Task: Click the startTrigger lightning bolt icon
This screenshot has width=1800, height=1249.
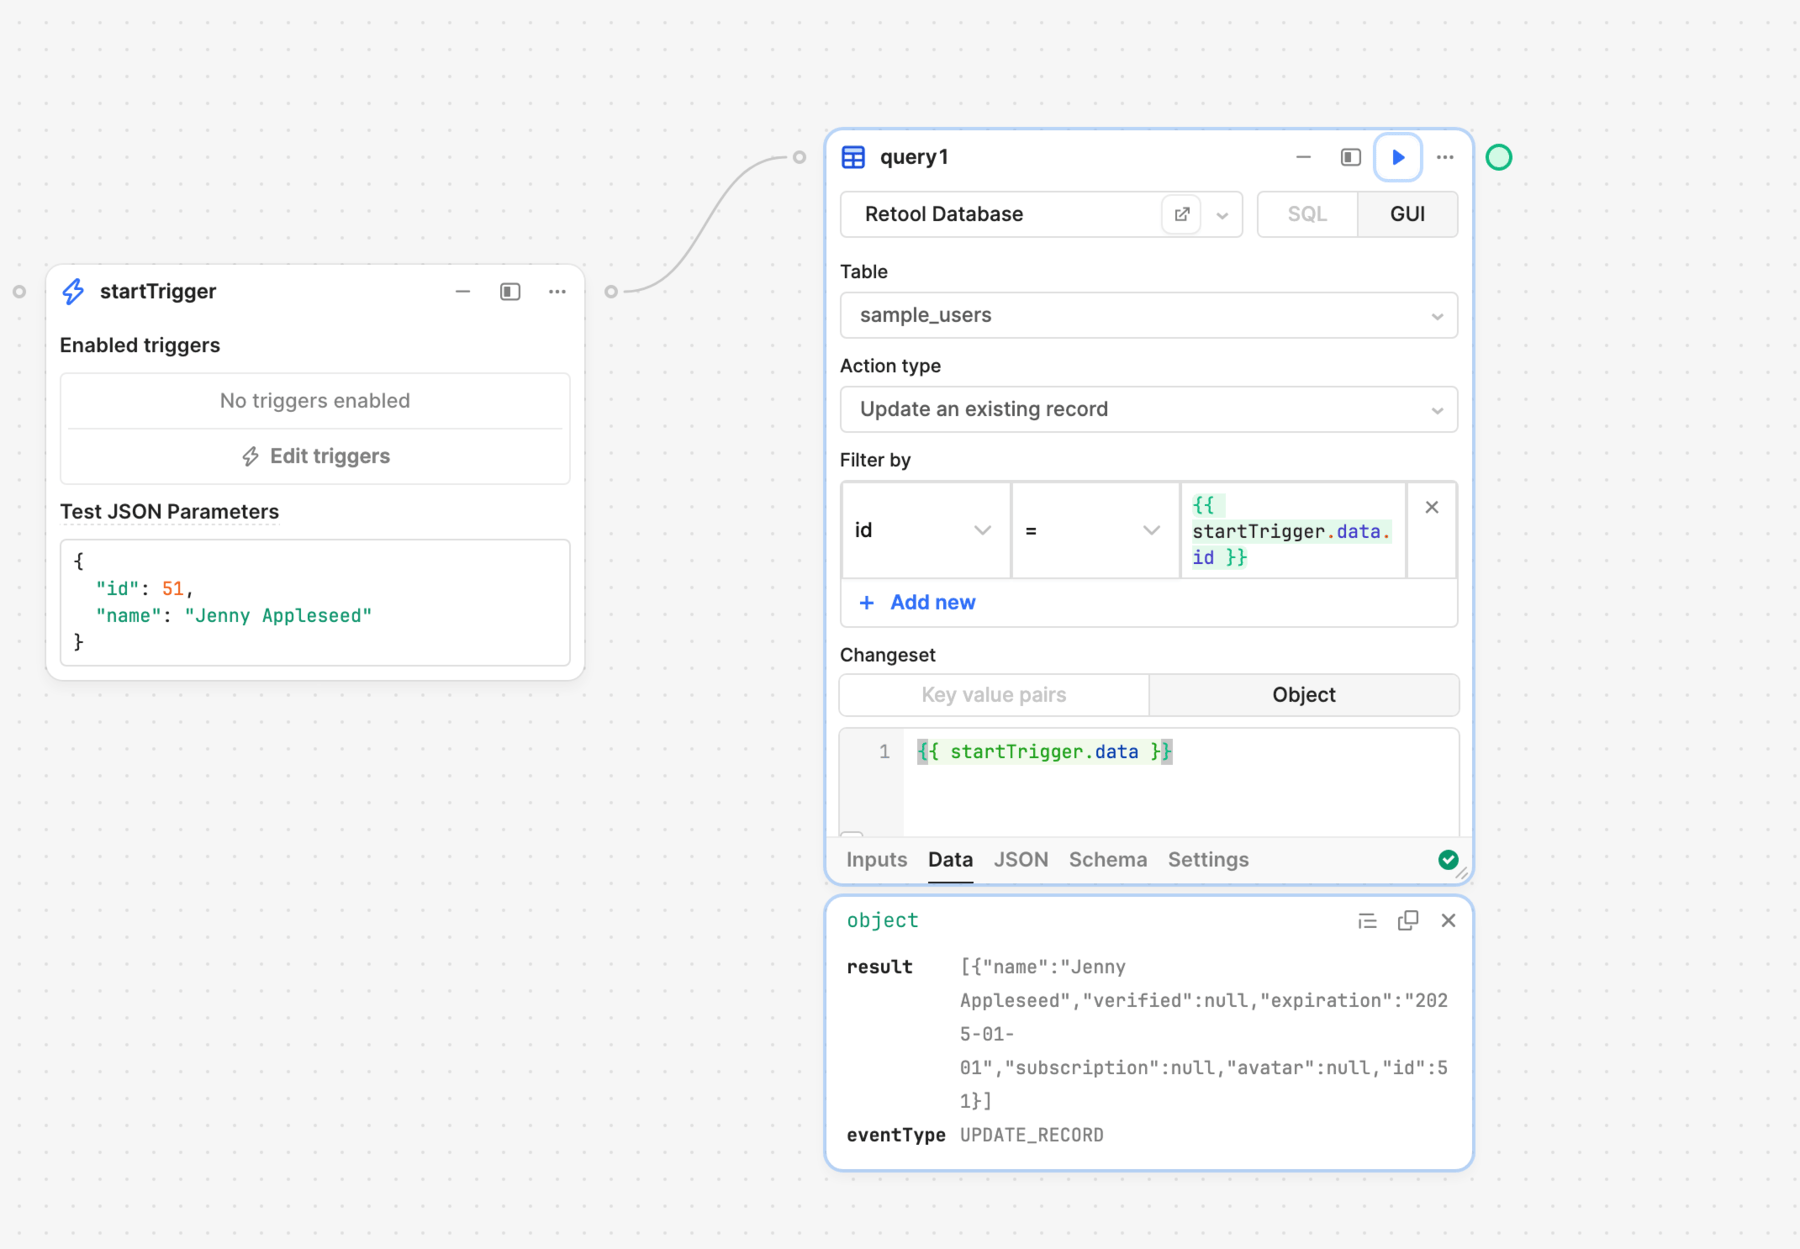Action: click(x=73, y=291)
